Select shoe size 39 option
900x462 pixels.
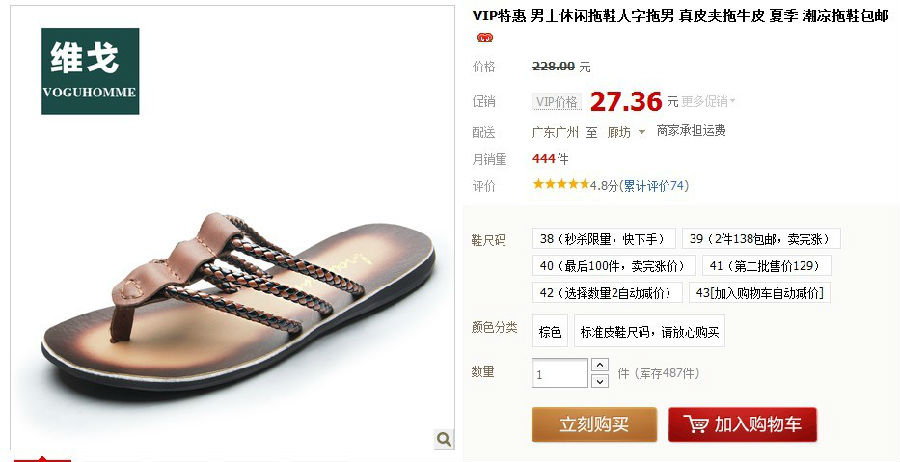point(761,239)
